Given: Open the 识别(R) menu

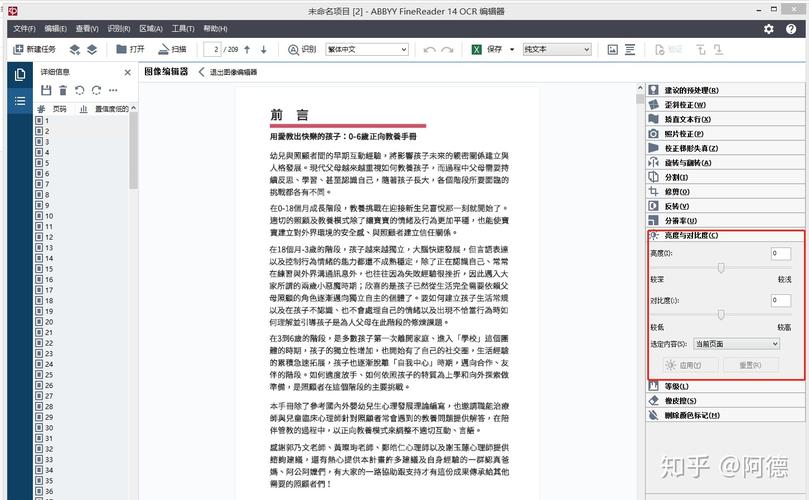Looking at the screenshot, I should [x=119, y=28].
